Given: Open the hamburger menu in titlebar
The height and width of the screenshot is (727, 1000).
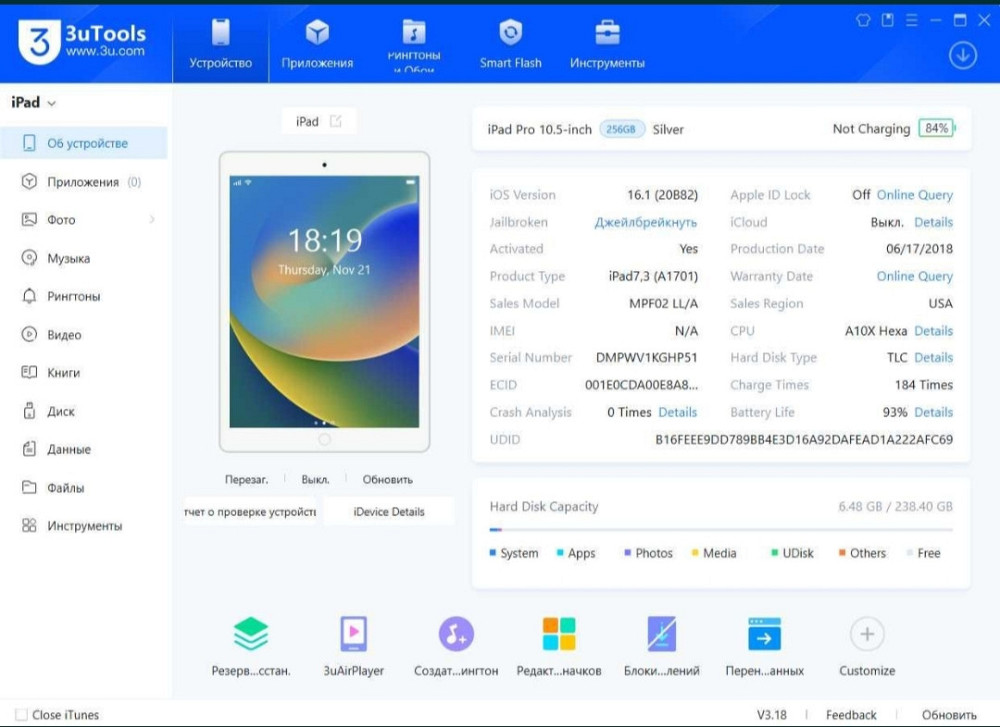Looking at the screenshot, I should click(x=911, y=19).
